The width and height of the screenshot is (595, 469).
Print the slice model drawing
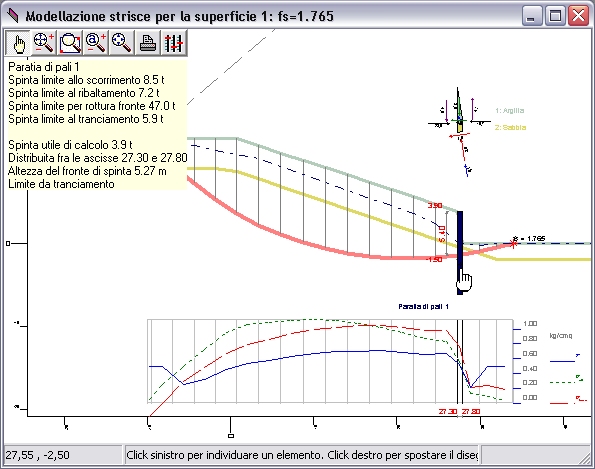coord(147,42)
